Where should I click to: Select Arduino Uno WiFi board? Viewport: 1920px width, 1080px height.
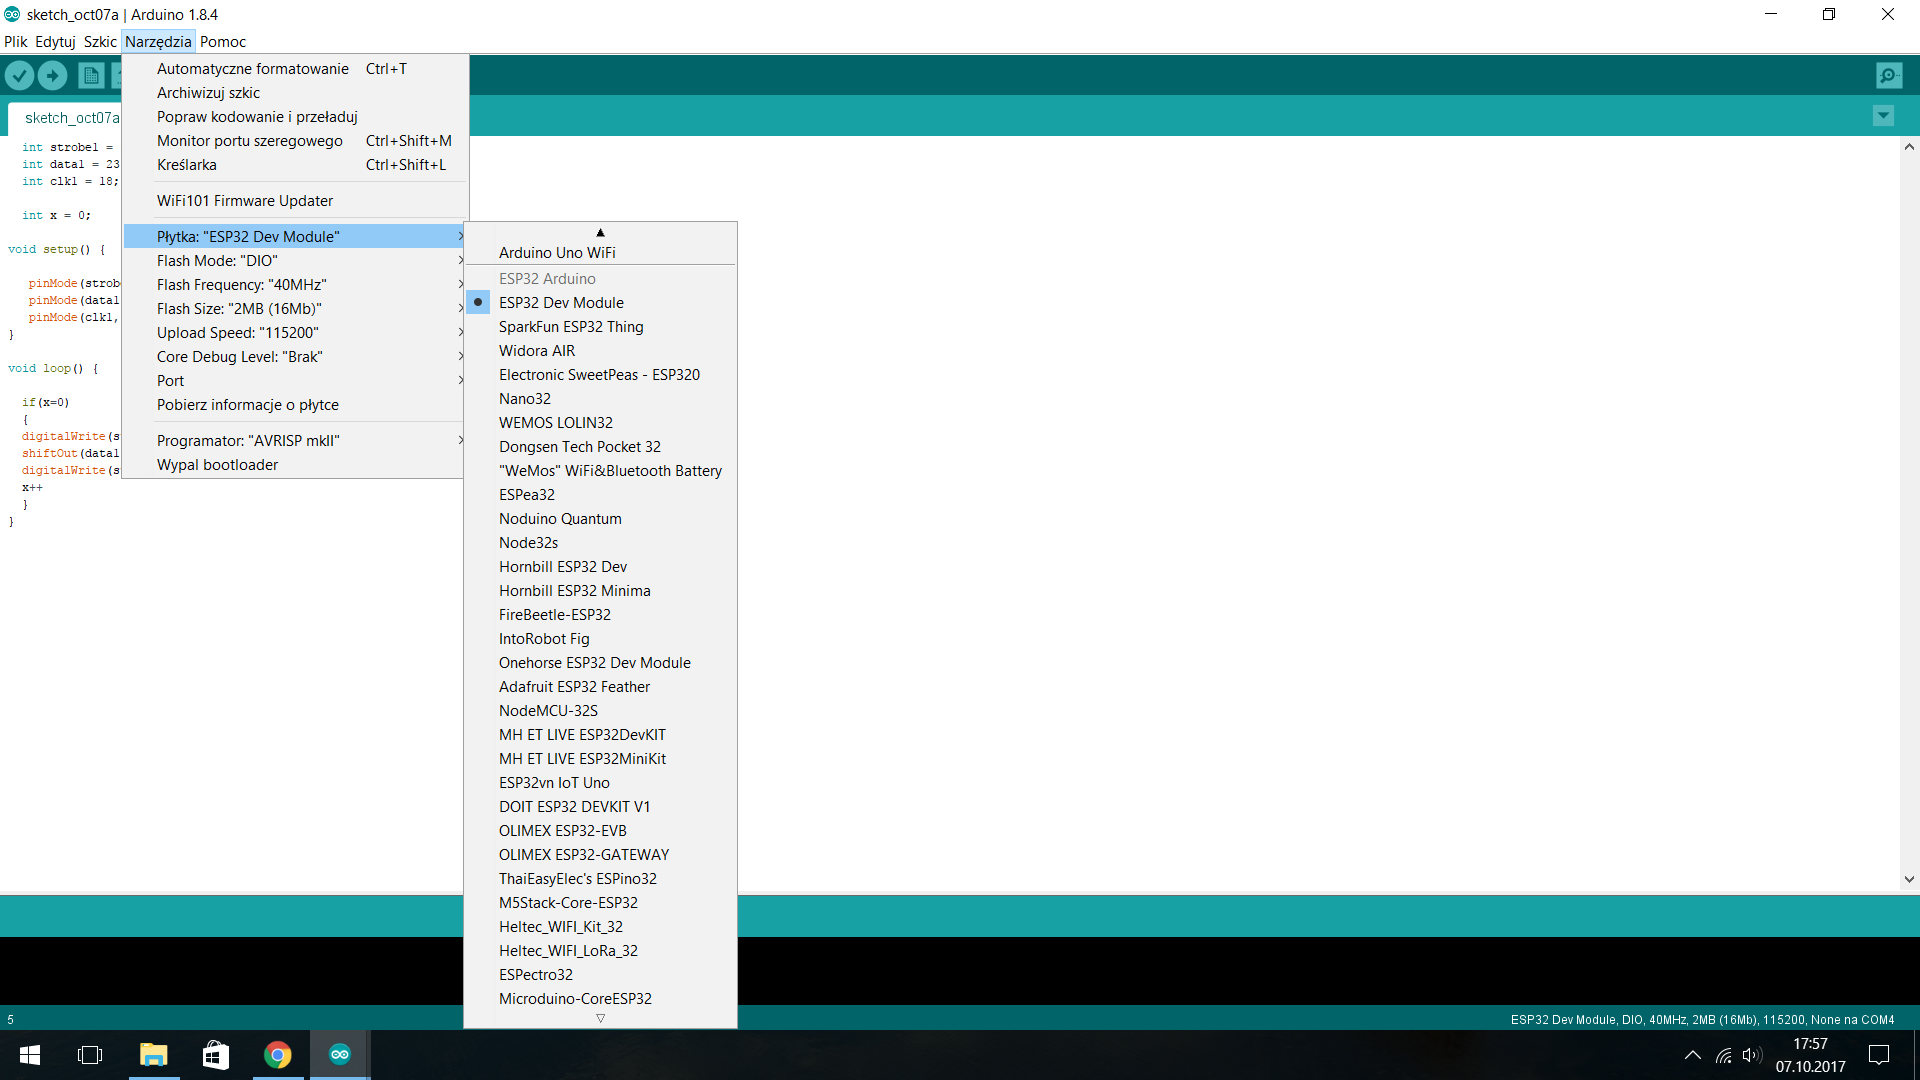[x=600, y=252]
